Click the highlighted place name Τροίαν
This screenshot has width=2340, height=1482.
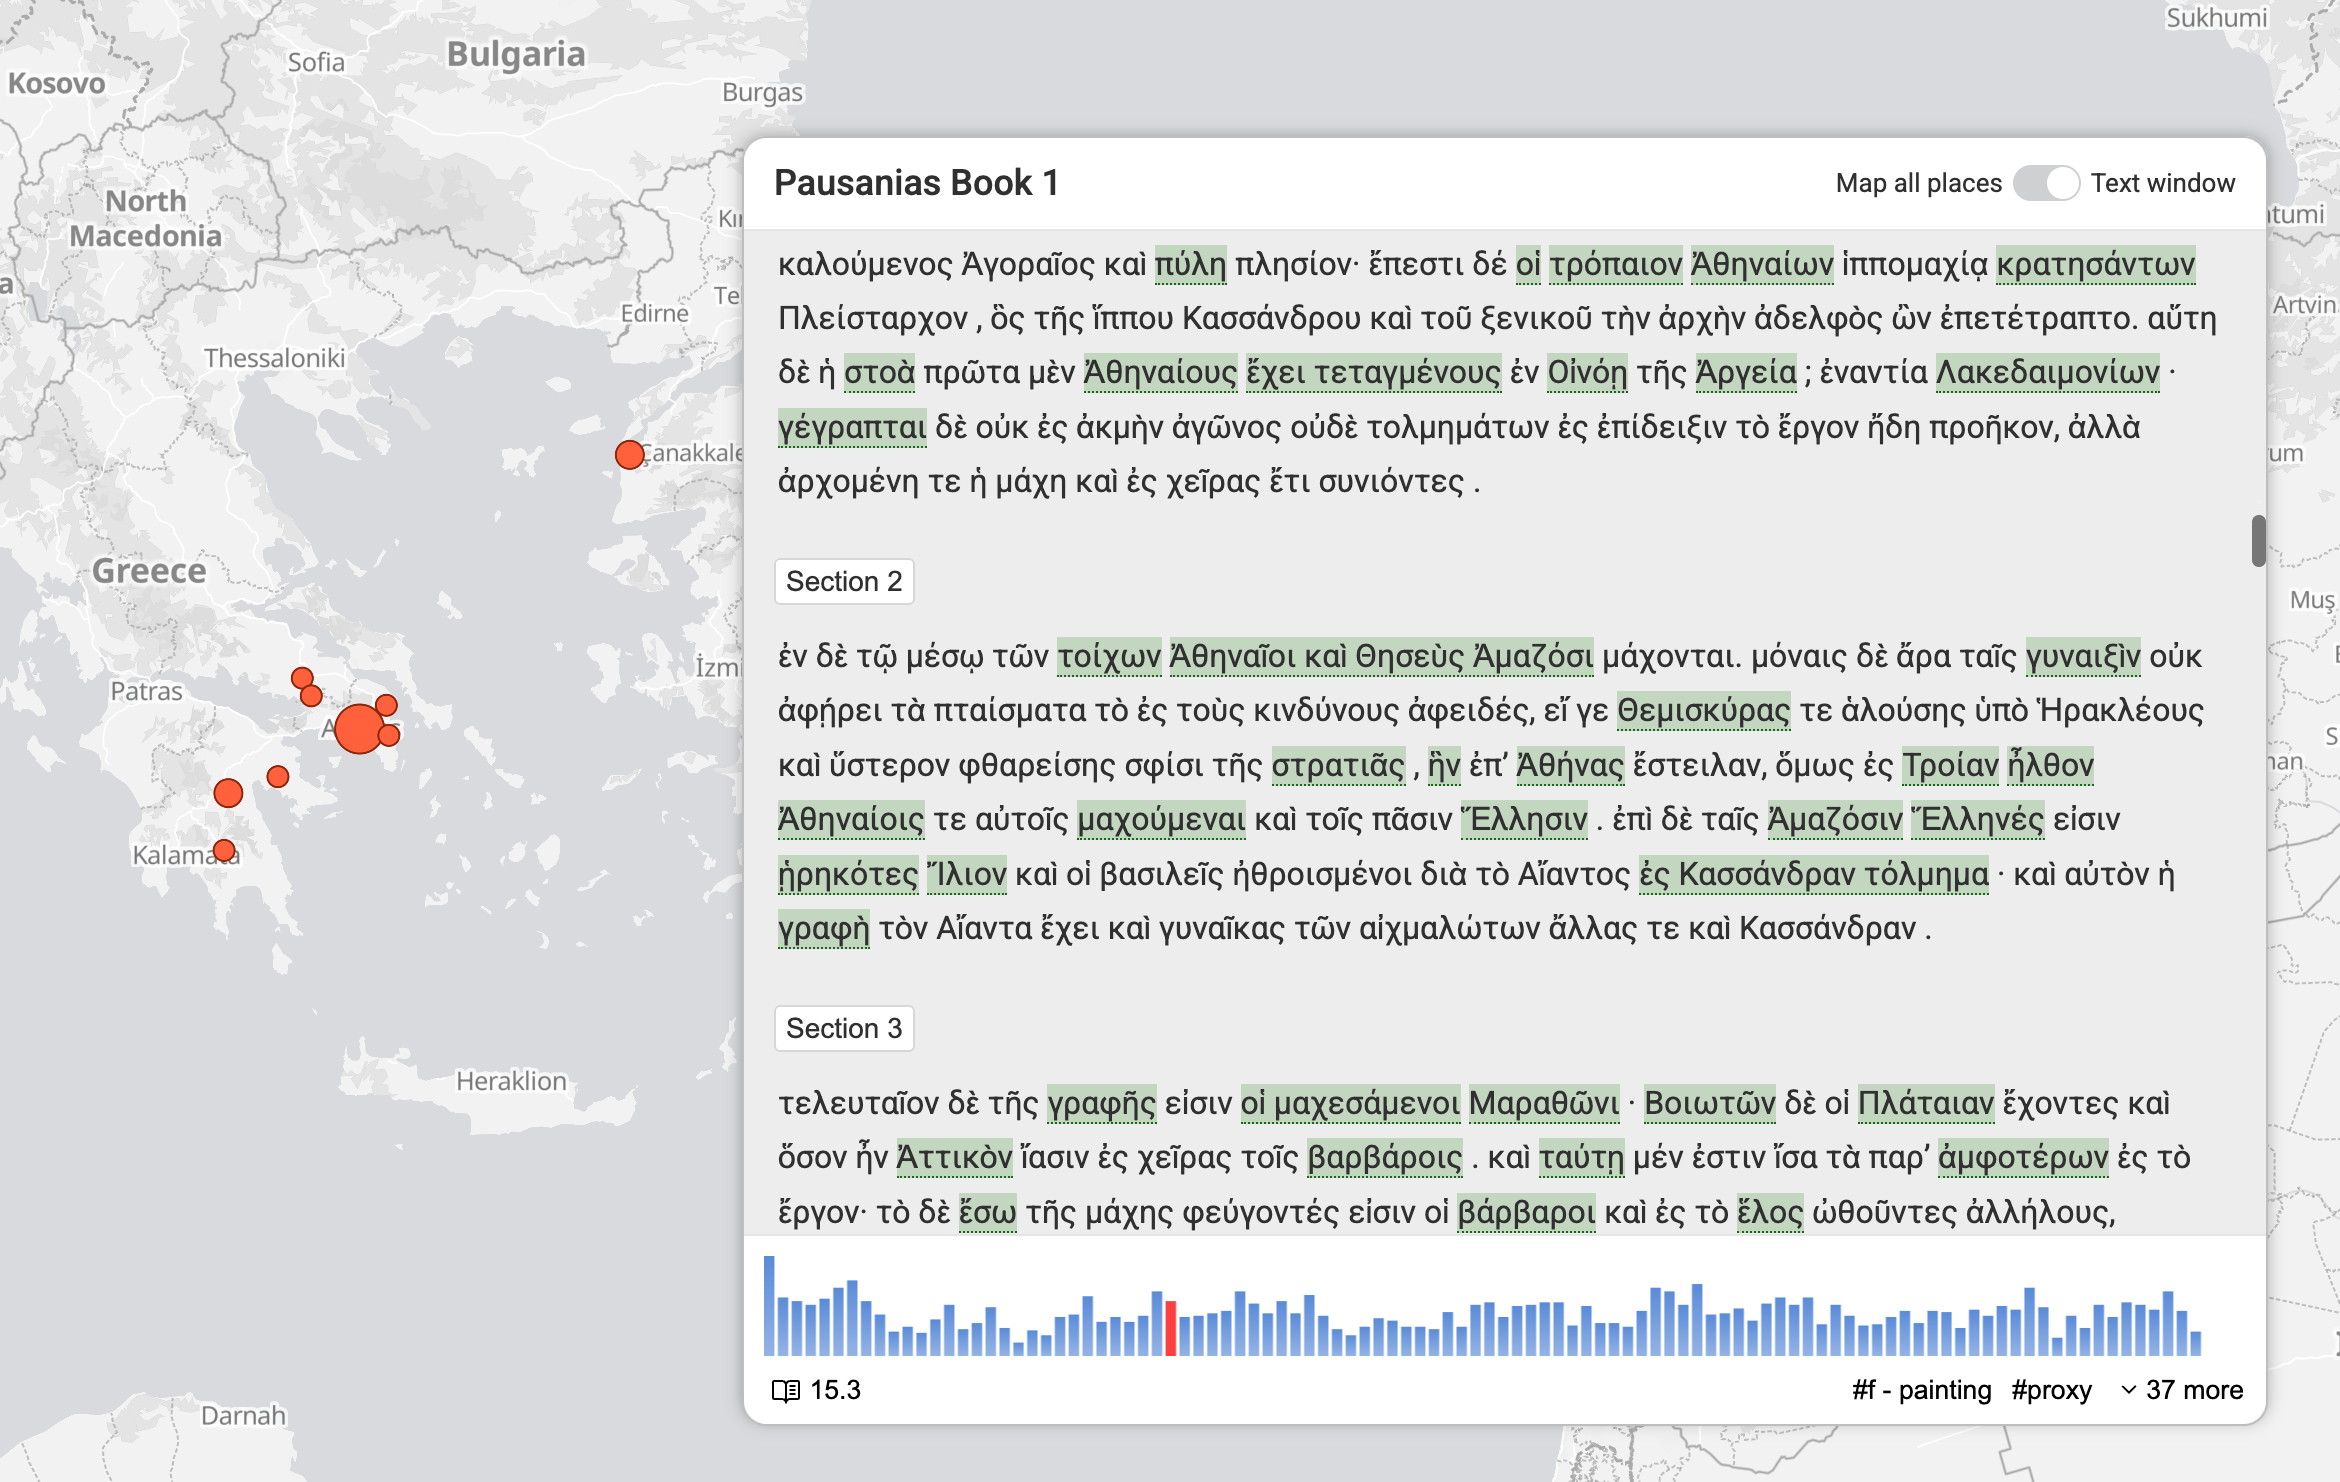(x=1949, y=765)
